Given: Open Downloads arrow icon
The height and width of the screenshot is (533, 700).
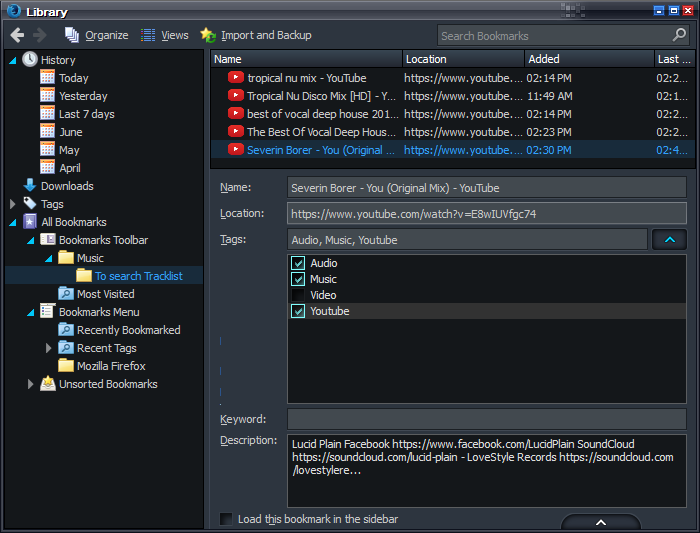Looking at the screenshot, I should coord(30,185).
